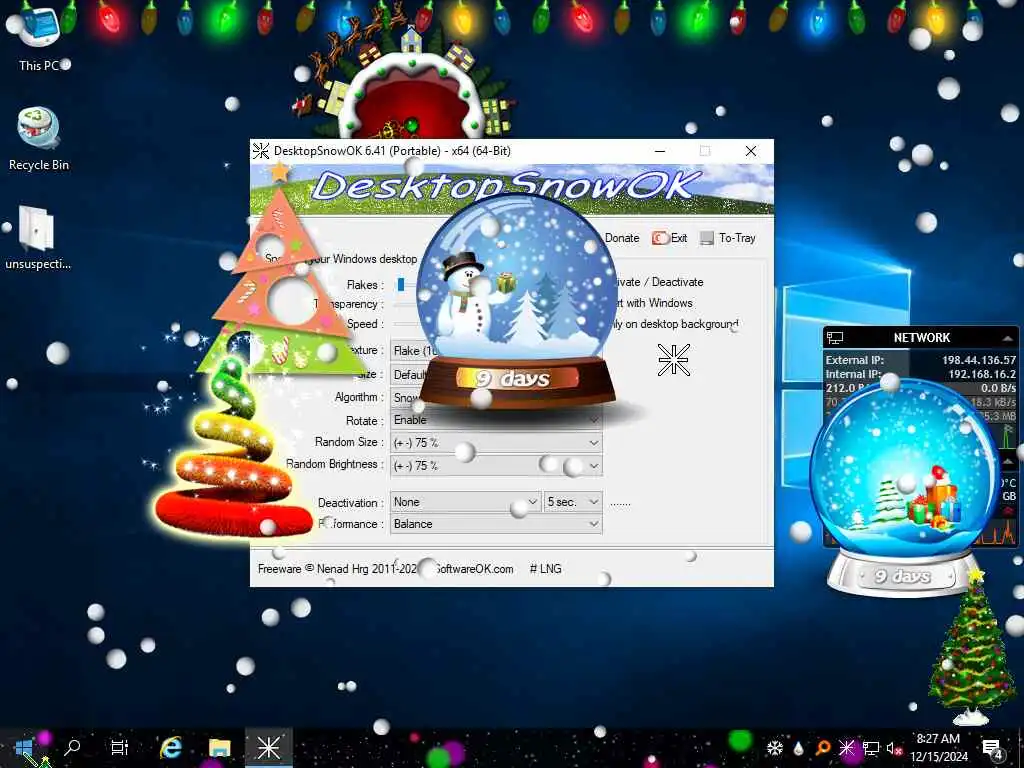The height and width of the screenshot is (768, 1024).
Task: Click DesktopSnowOK title bar app icon
Action: tap(261, 151)
